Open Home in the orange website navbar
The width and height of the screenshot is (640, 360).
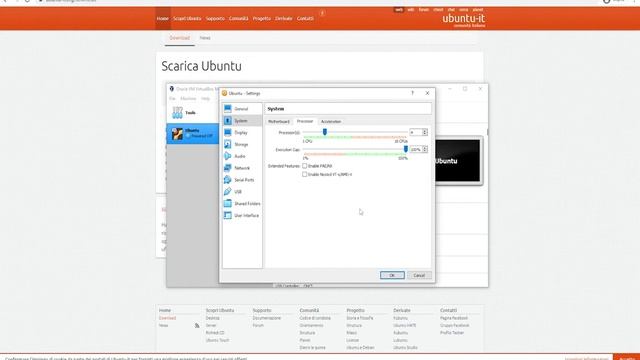162,18
